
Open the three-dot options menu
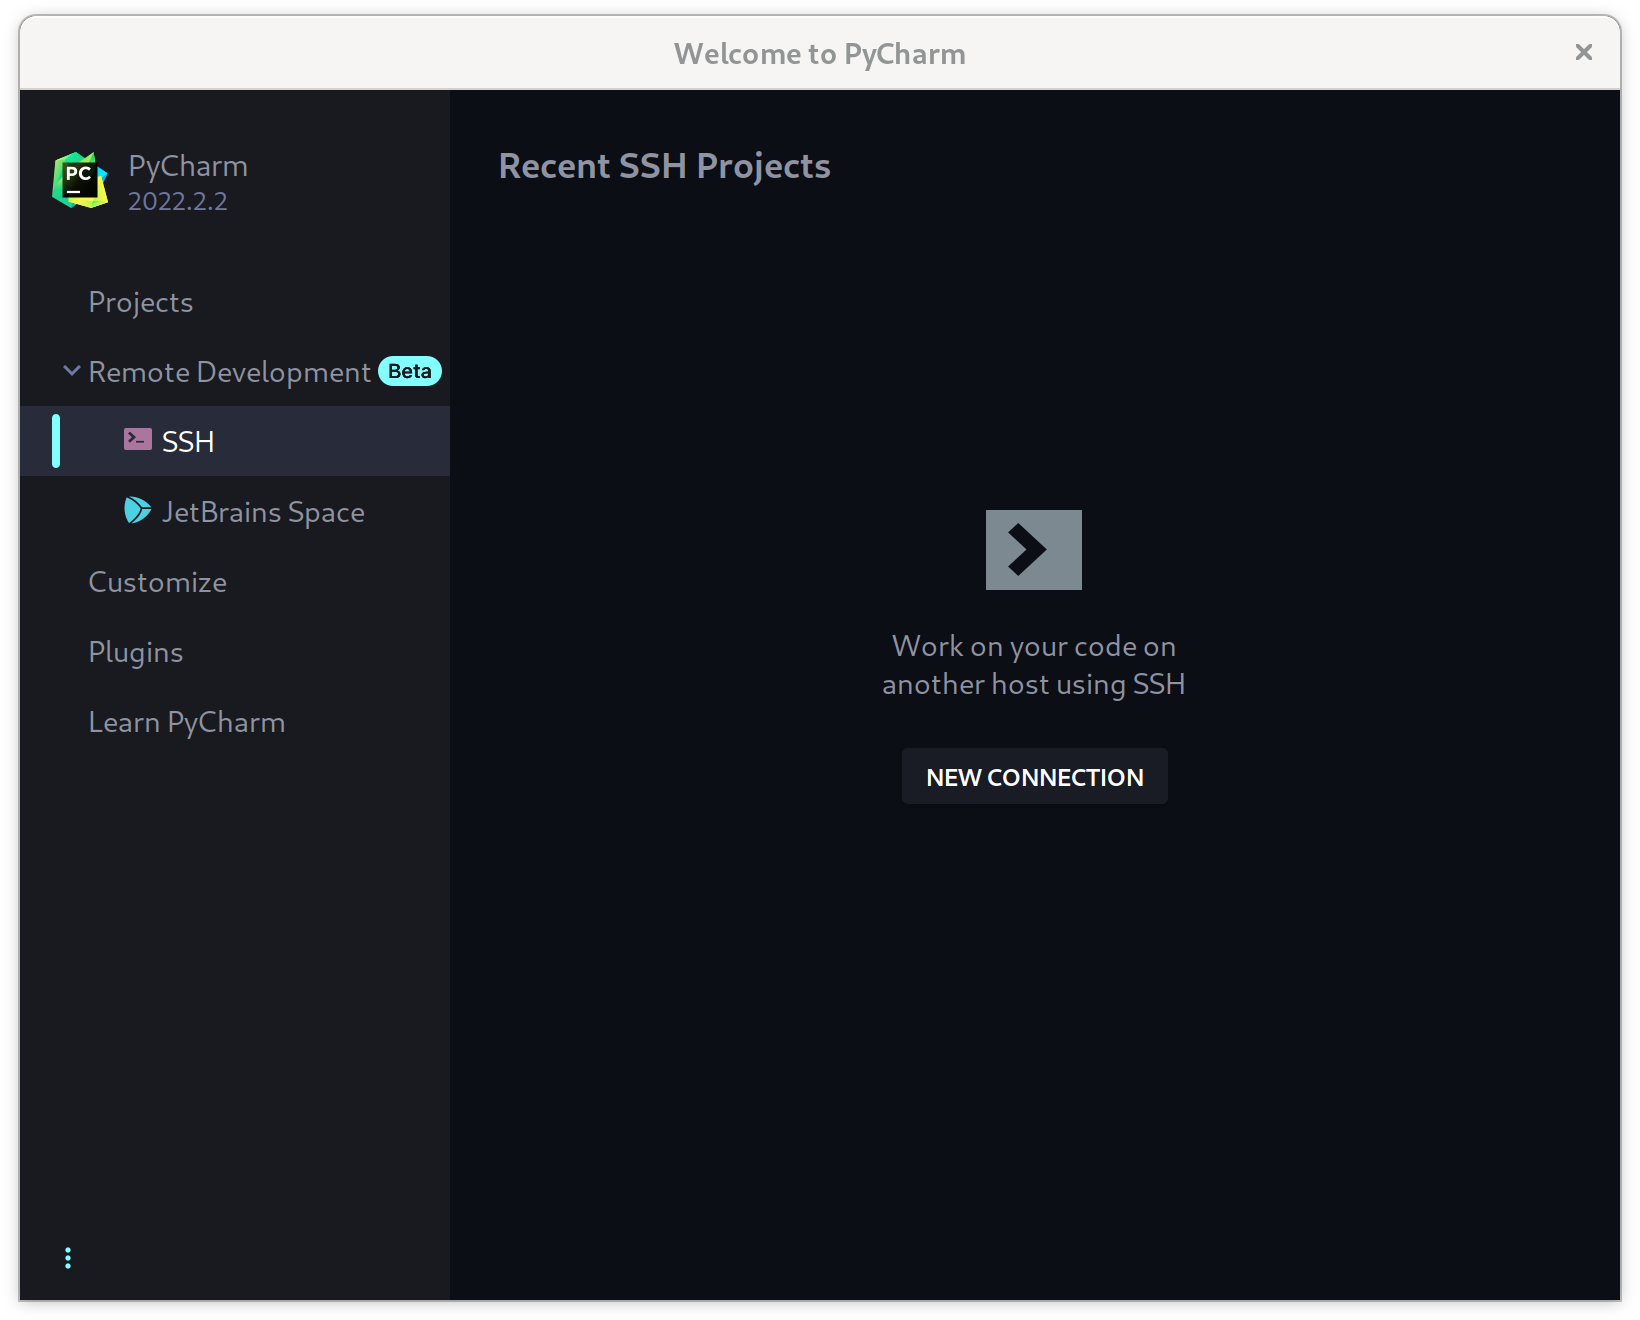(x=67, y=1257)
